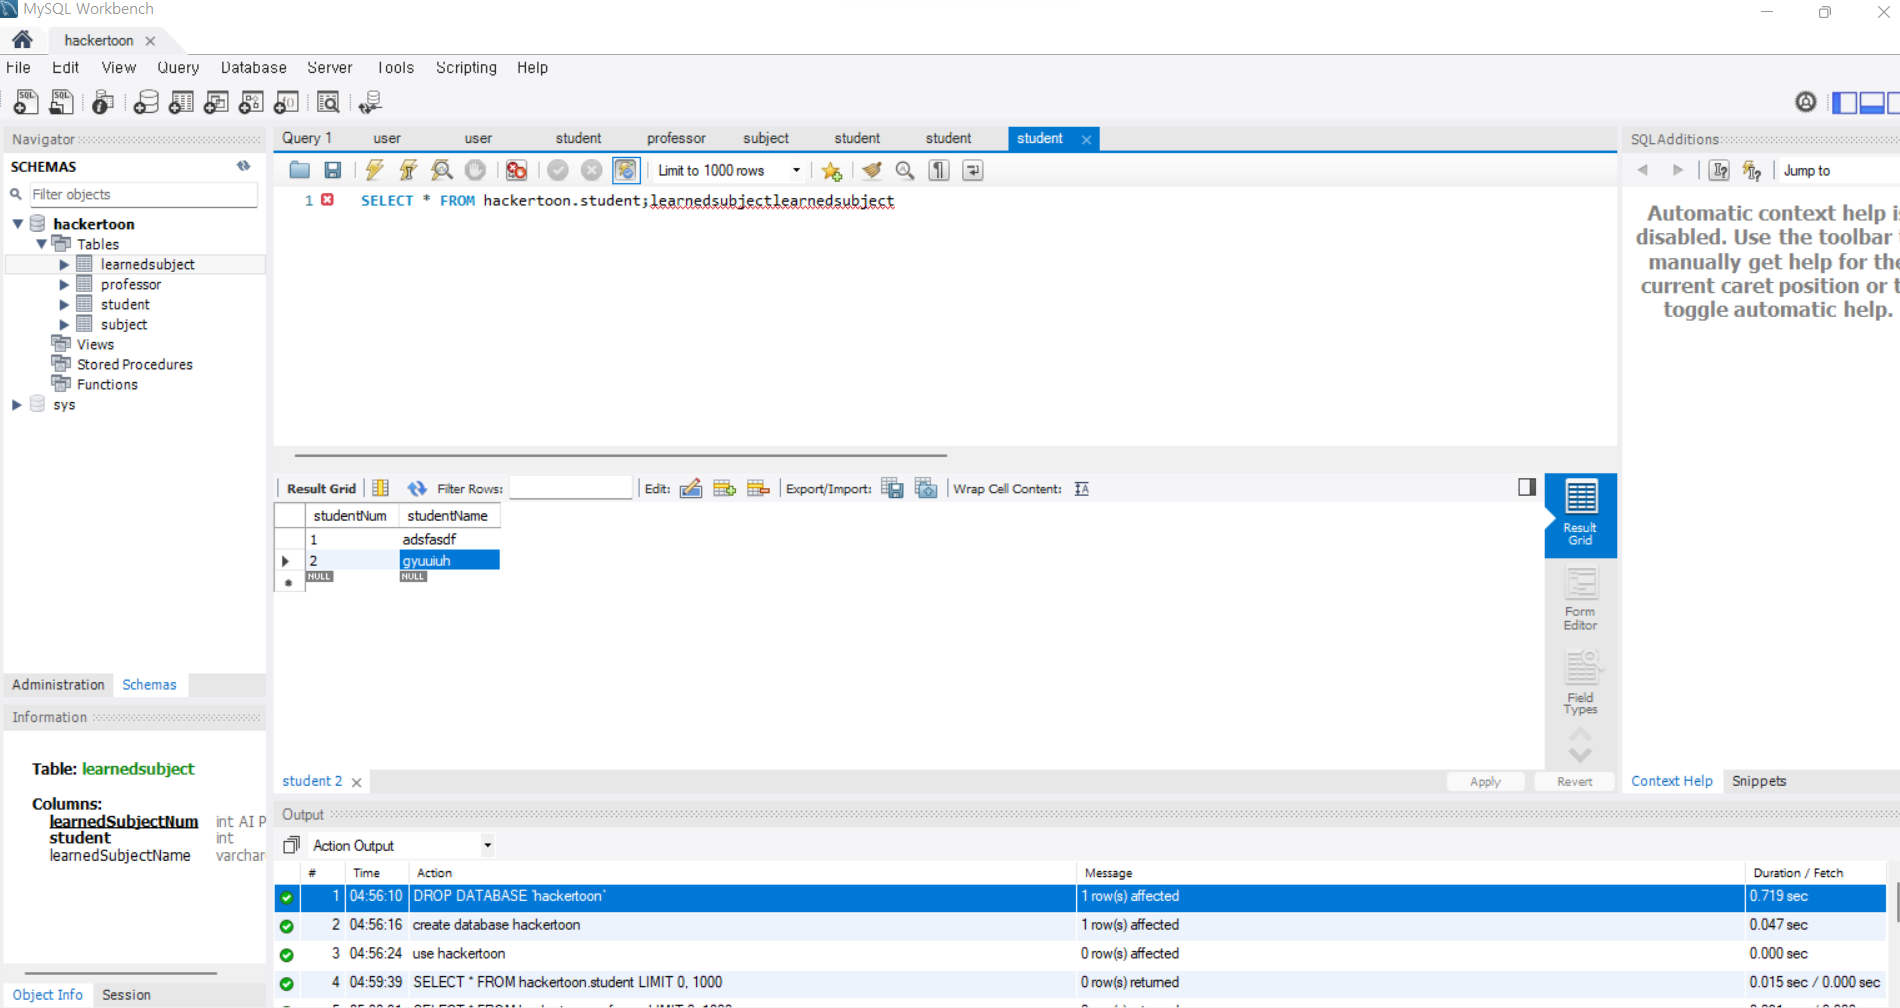Open the Database menu
1900x1008 pixels.
pyautogui.click(x=253, y=67)
